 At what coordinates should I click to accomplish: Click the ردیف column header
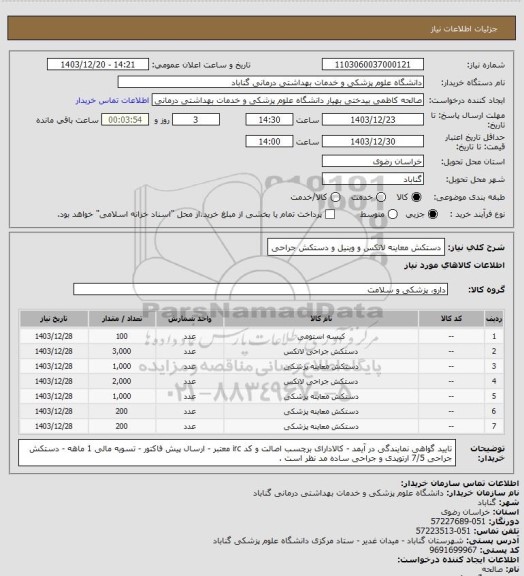494,318
